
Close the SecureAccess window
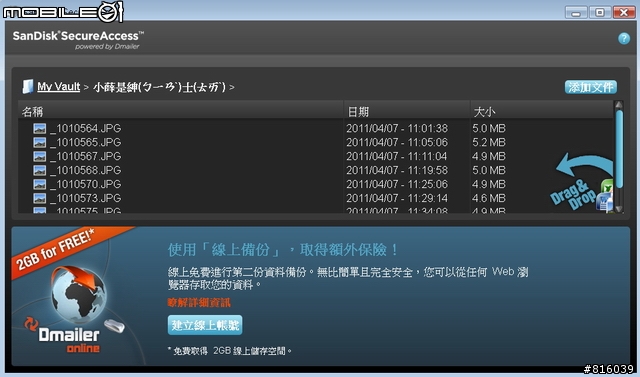[624, 12]
